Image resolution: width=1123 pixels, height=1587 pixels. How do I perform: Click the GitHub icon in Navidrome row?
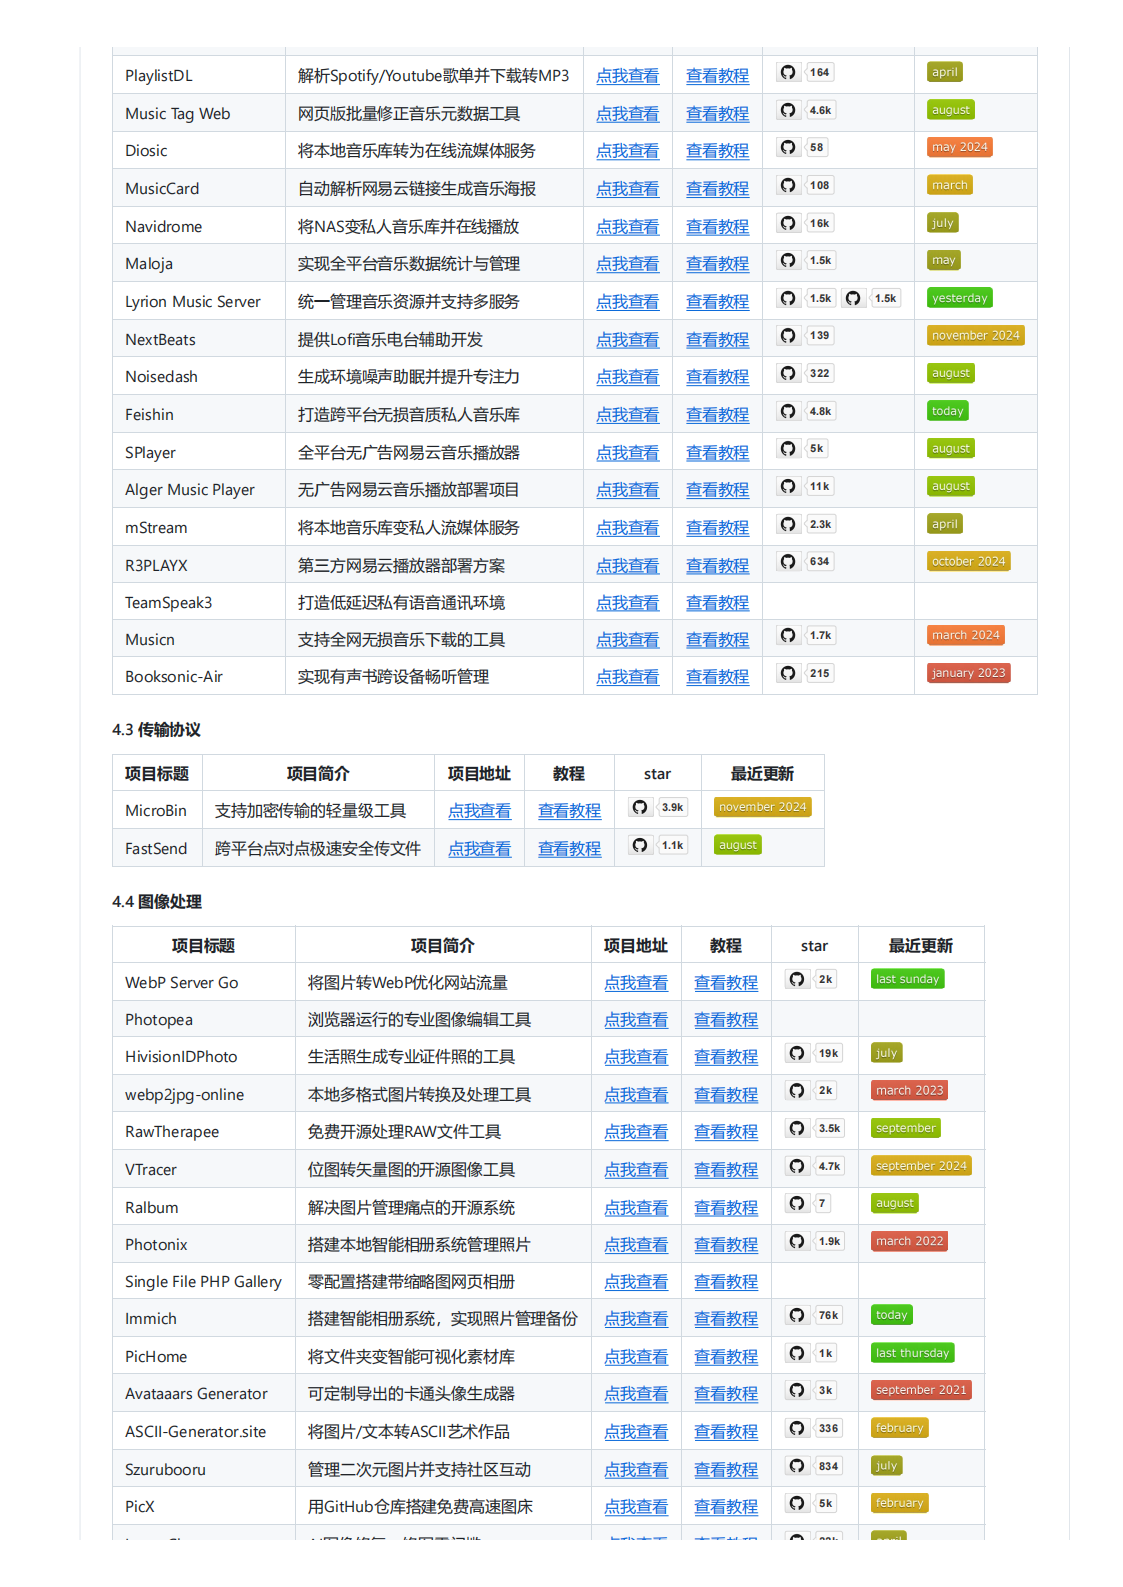788,223
